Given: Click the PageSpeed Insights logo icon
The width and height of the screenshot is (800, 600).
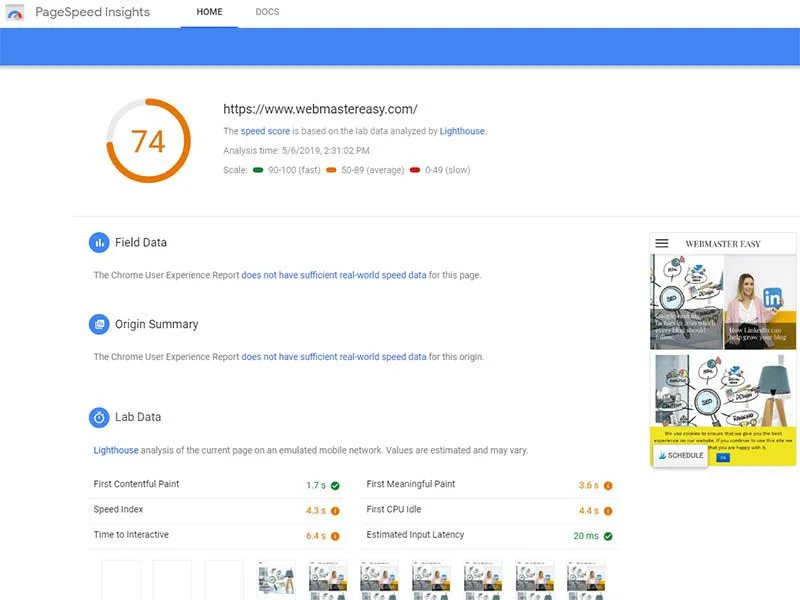Looking at the screenshot, I should (15, 12).
